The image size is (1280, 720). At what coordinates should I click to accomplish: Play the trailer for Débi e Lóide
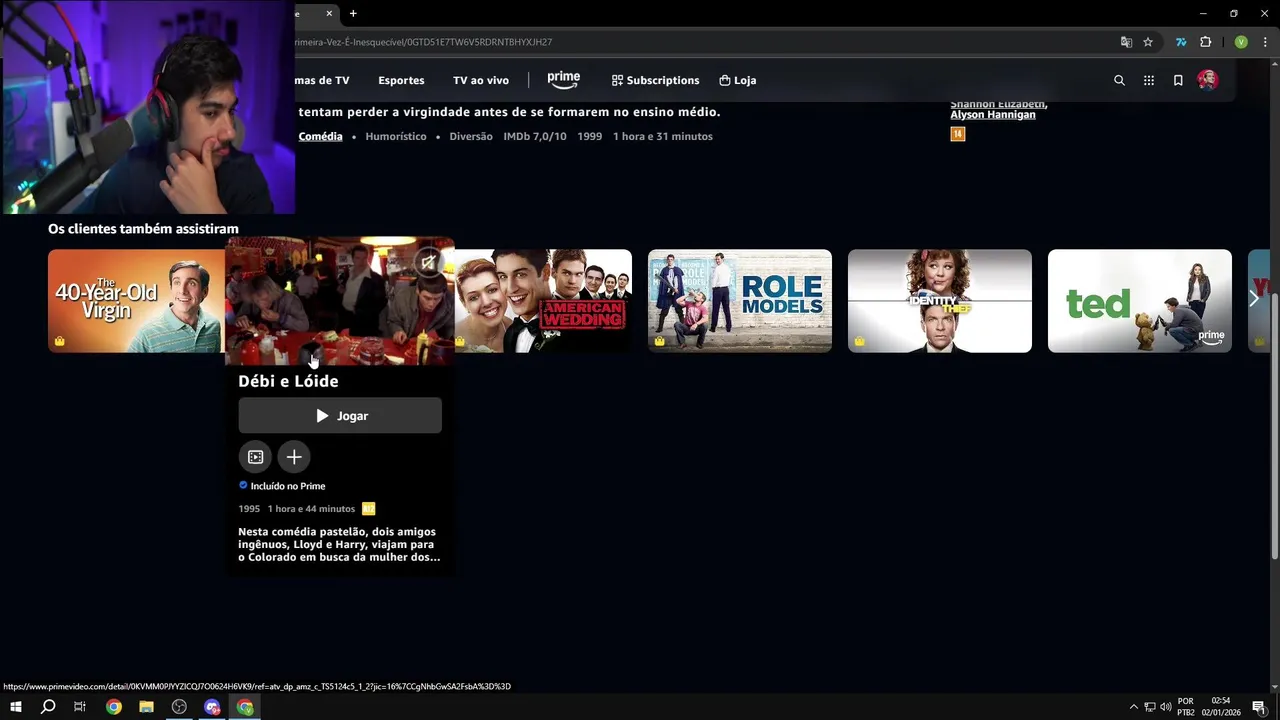pyautogui.click(x=255, y=457)
